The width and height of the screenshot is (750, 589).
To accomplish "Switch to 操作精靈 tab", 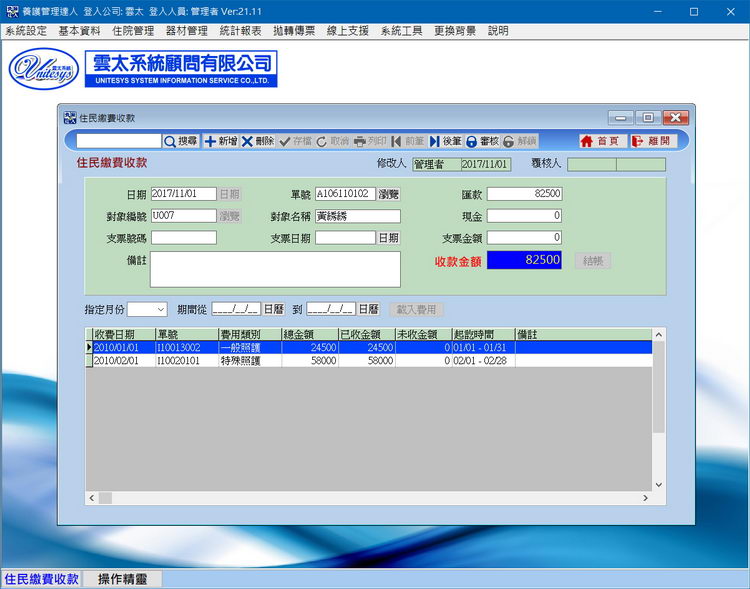I will pos(122,579).
